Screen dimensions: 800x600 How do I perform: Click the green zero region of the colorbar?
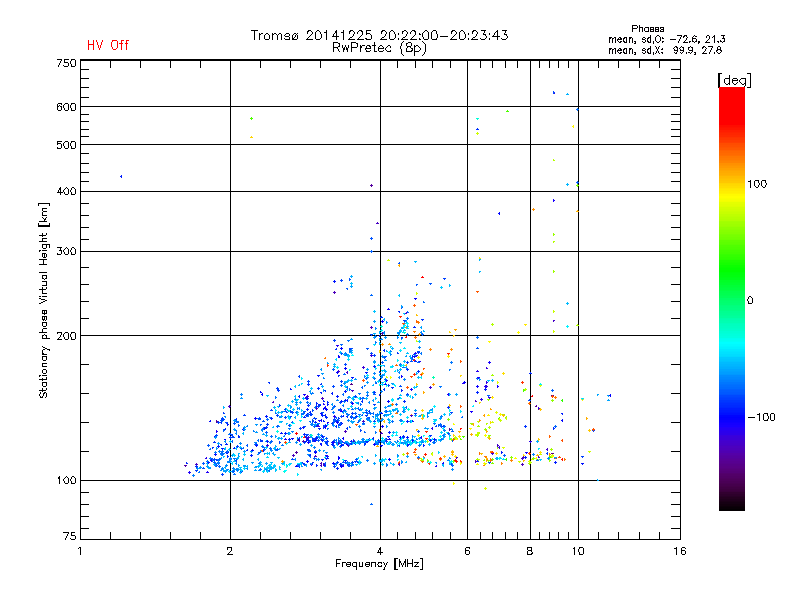click(x=732, y=299)
